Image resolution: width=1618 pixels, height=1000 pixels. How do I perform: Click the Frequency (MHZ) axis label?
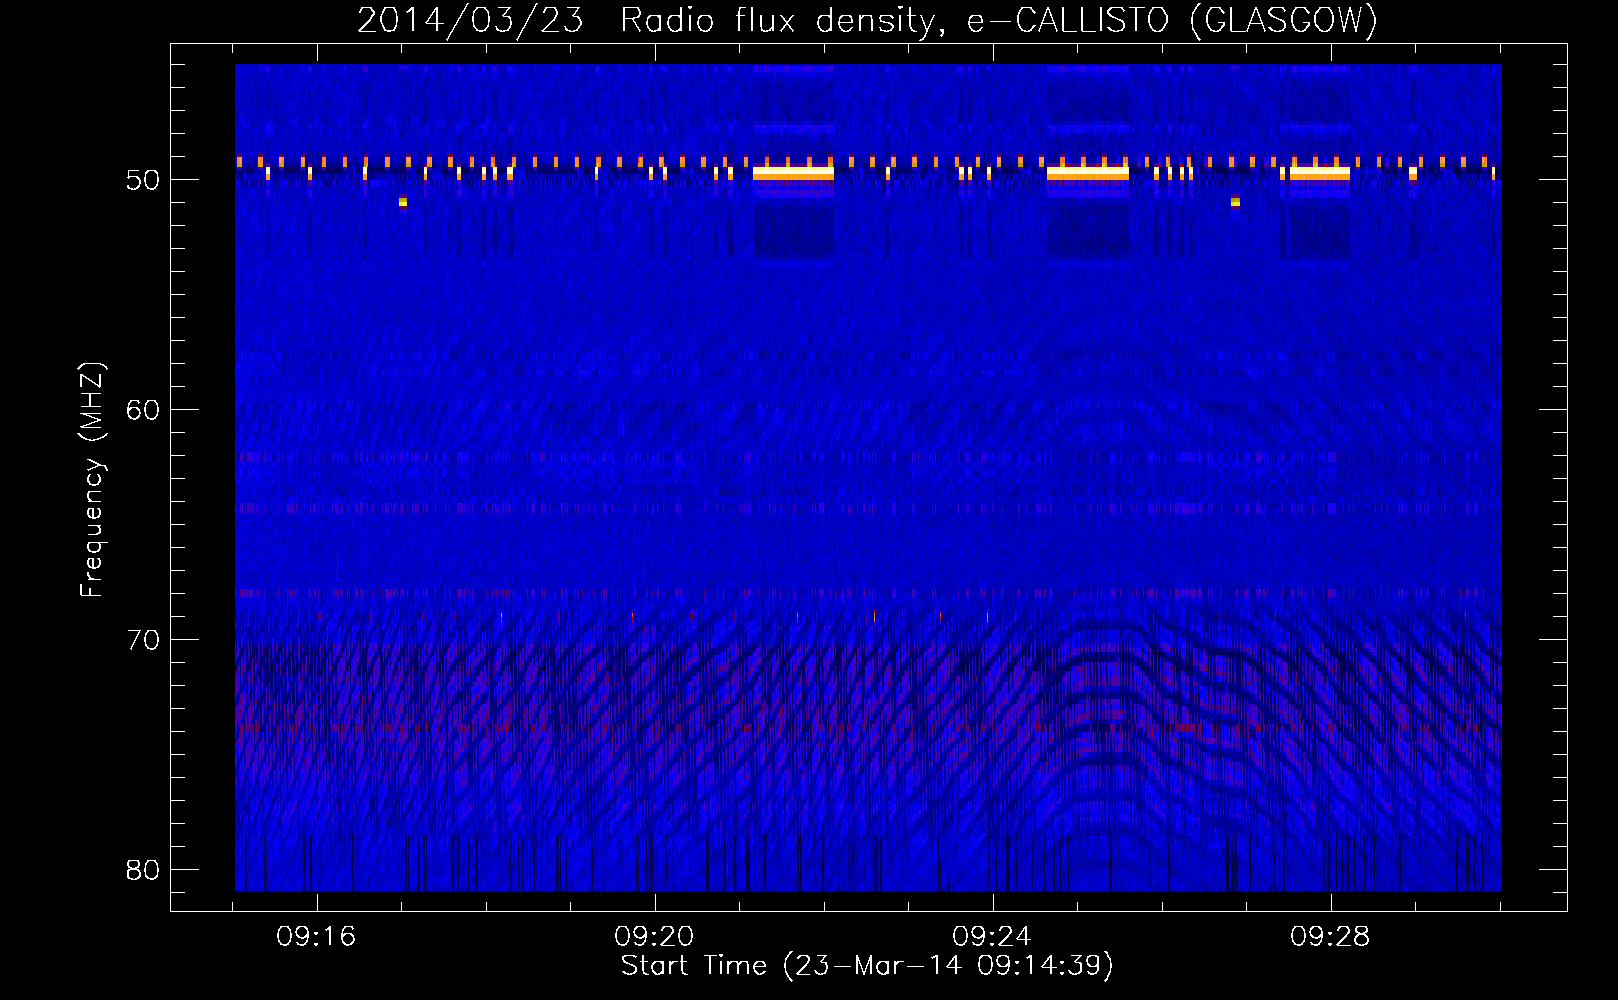[x=91, y=480]
